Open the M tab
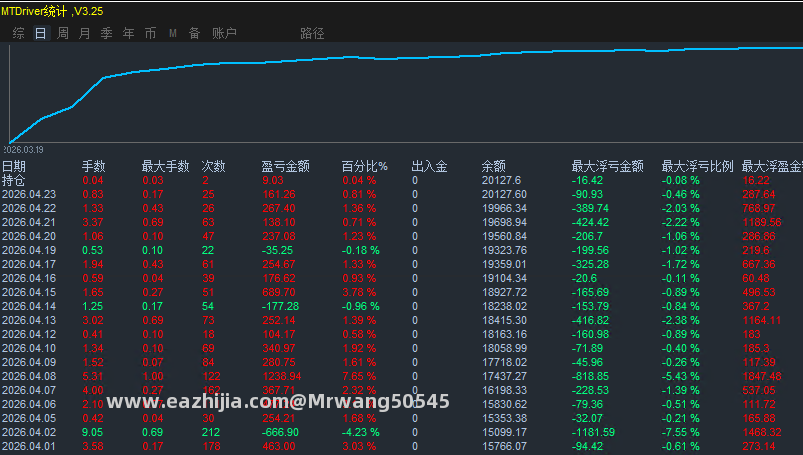 point(173,33)
